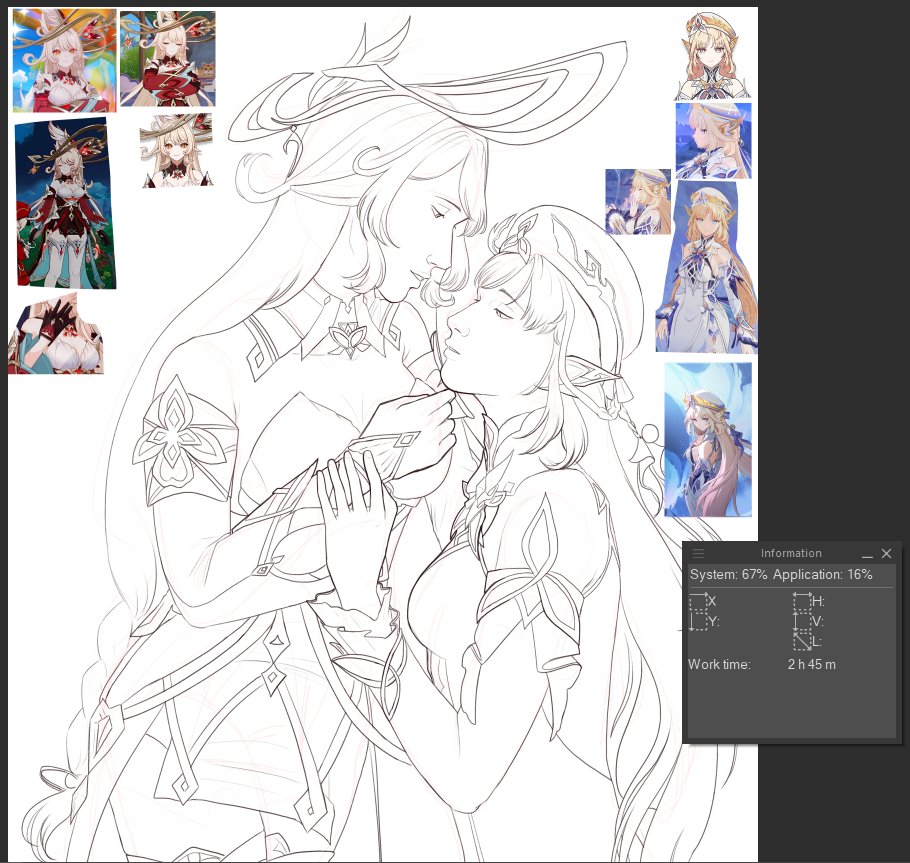The width and height of the screenshot is (910, 863).
Task: Select the small purple-toned elf reference
Action: (638, 202)
